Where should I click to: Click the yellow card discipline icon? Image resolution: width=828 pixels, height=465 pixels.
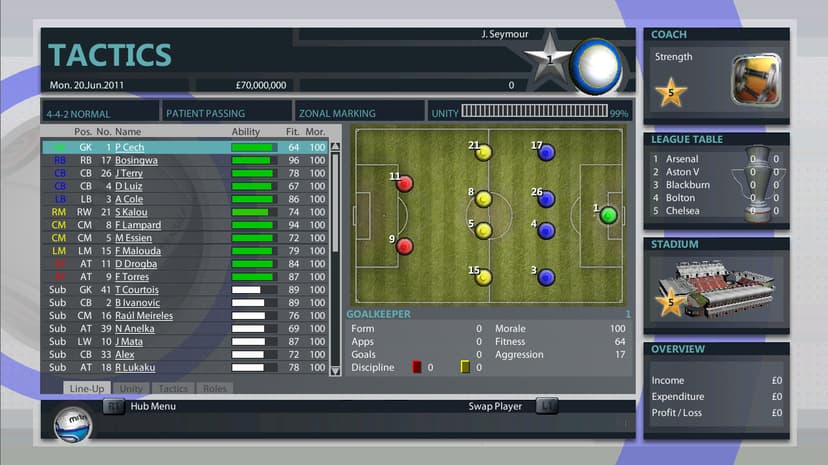(465, 367)
